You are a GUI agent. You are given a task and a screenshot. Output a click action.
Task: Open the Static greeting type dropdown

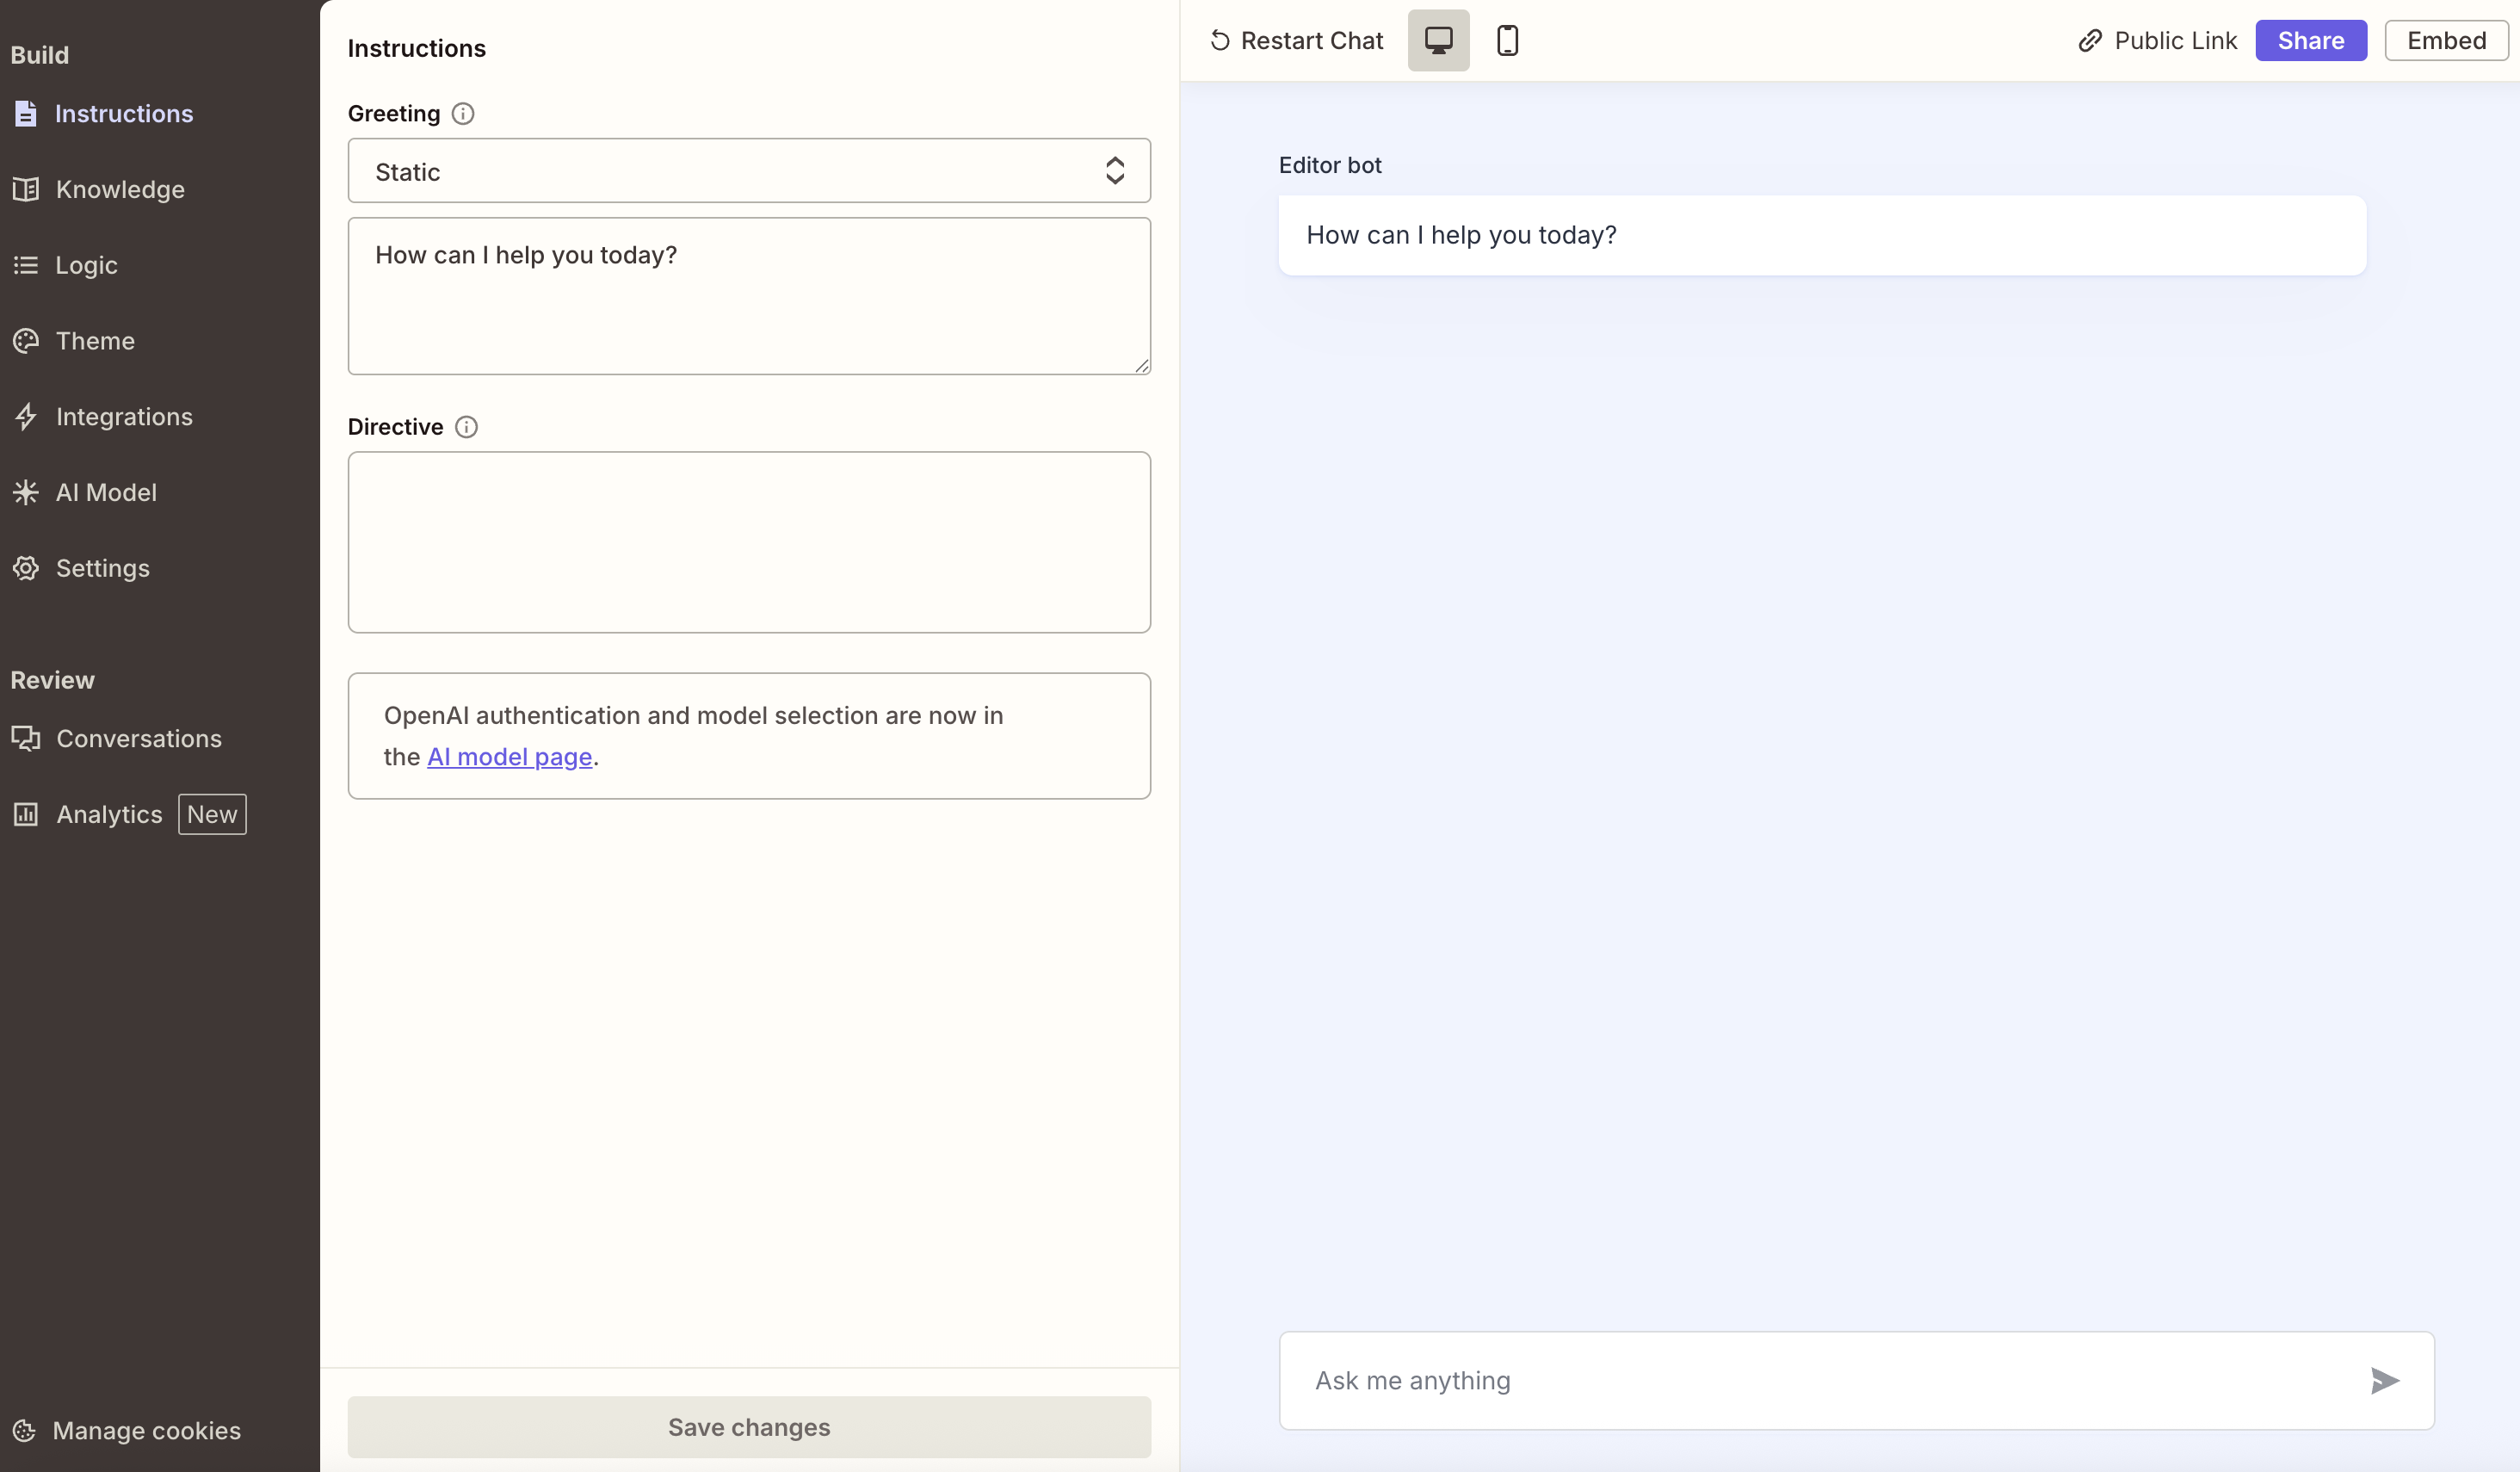click(749, 171)
